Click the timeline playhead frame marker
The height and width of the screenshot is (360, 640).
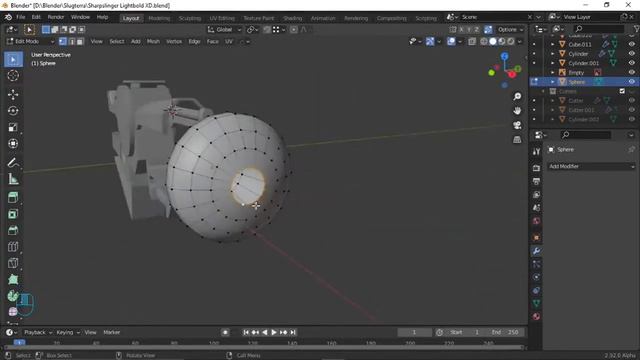point(19,342)
